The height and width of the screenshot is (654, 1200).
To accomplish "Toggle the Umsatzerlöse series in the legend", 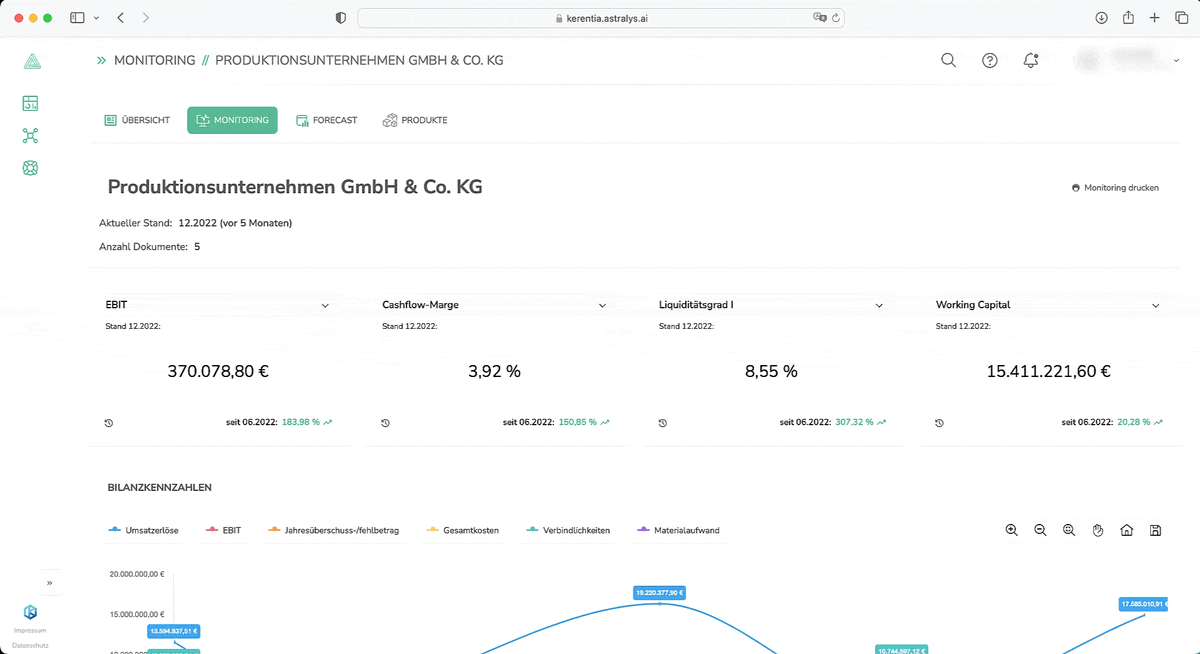I will pos(143,530).
